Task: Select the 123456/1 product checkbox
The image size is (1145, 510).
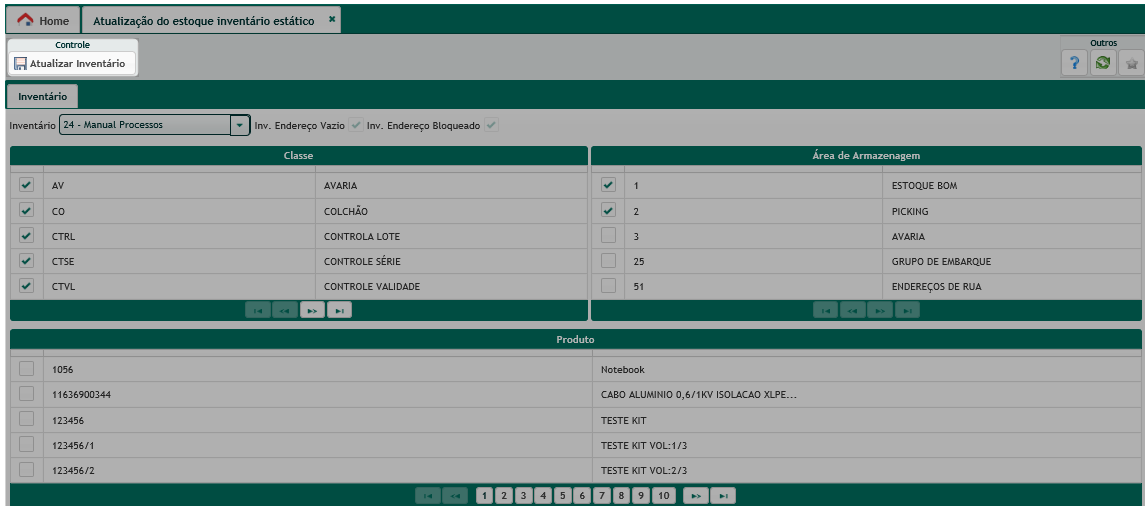Action: 26,444
